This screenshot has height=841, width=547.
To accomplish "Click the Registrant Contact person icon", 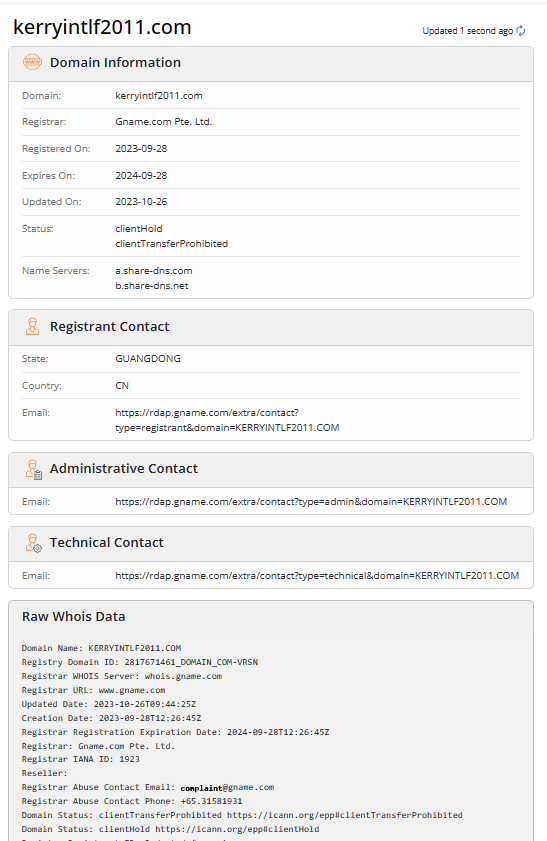I will click(32, 327).
